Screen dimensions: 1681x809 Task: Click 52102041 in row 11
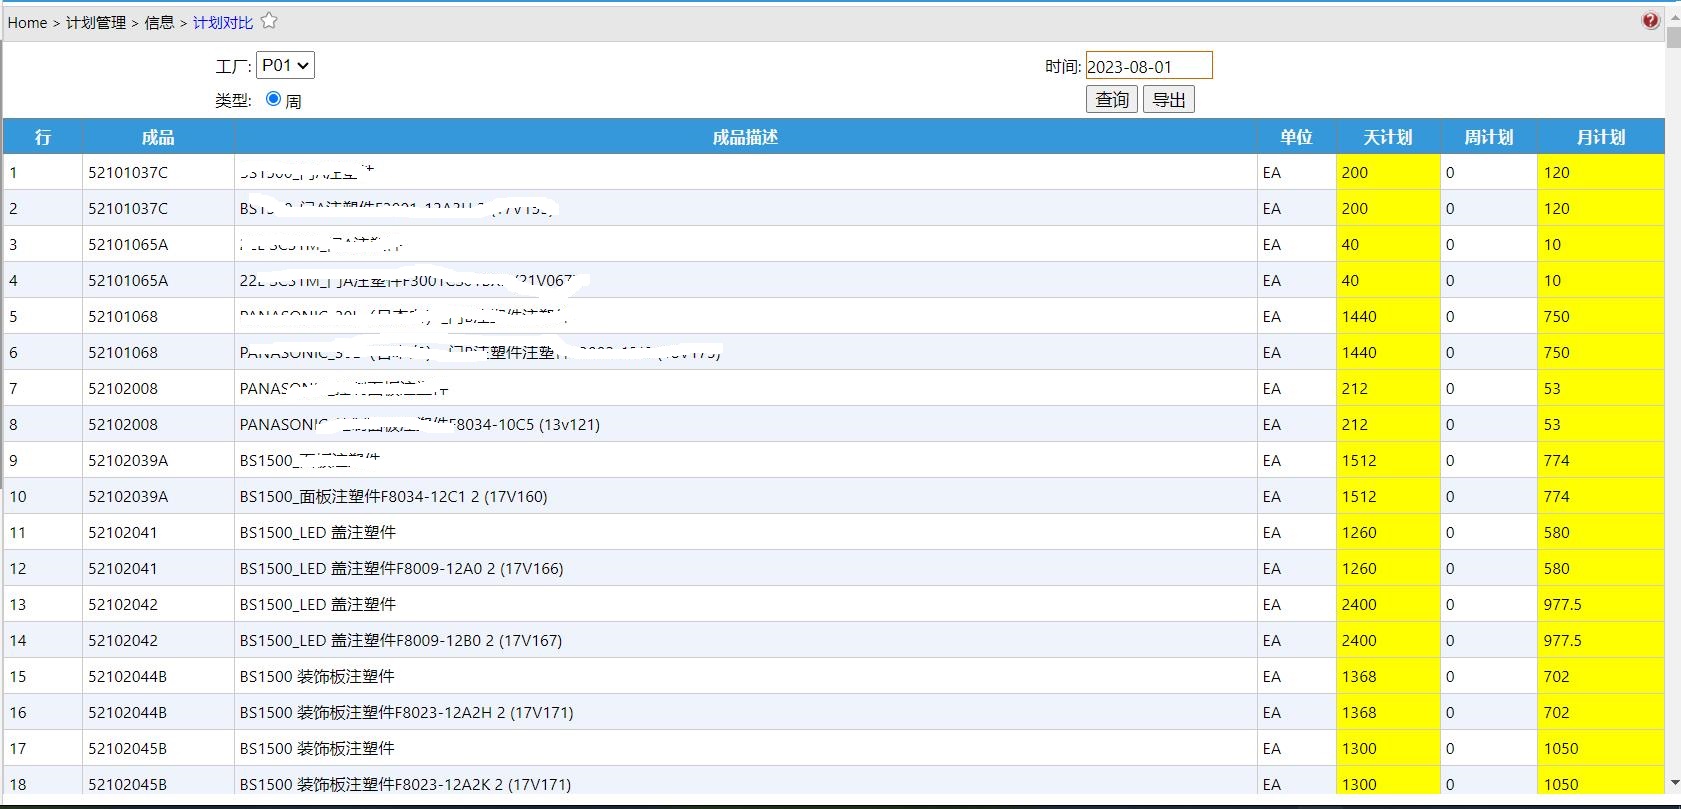[123, 532]
